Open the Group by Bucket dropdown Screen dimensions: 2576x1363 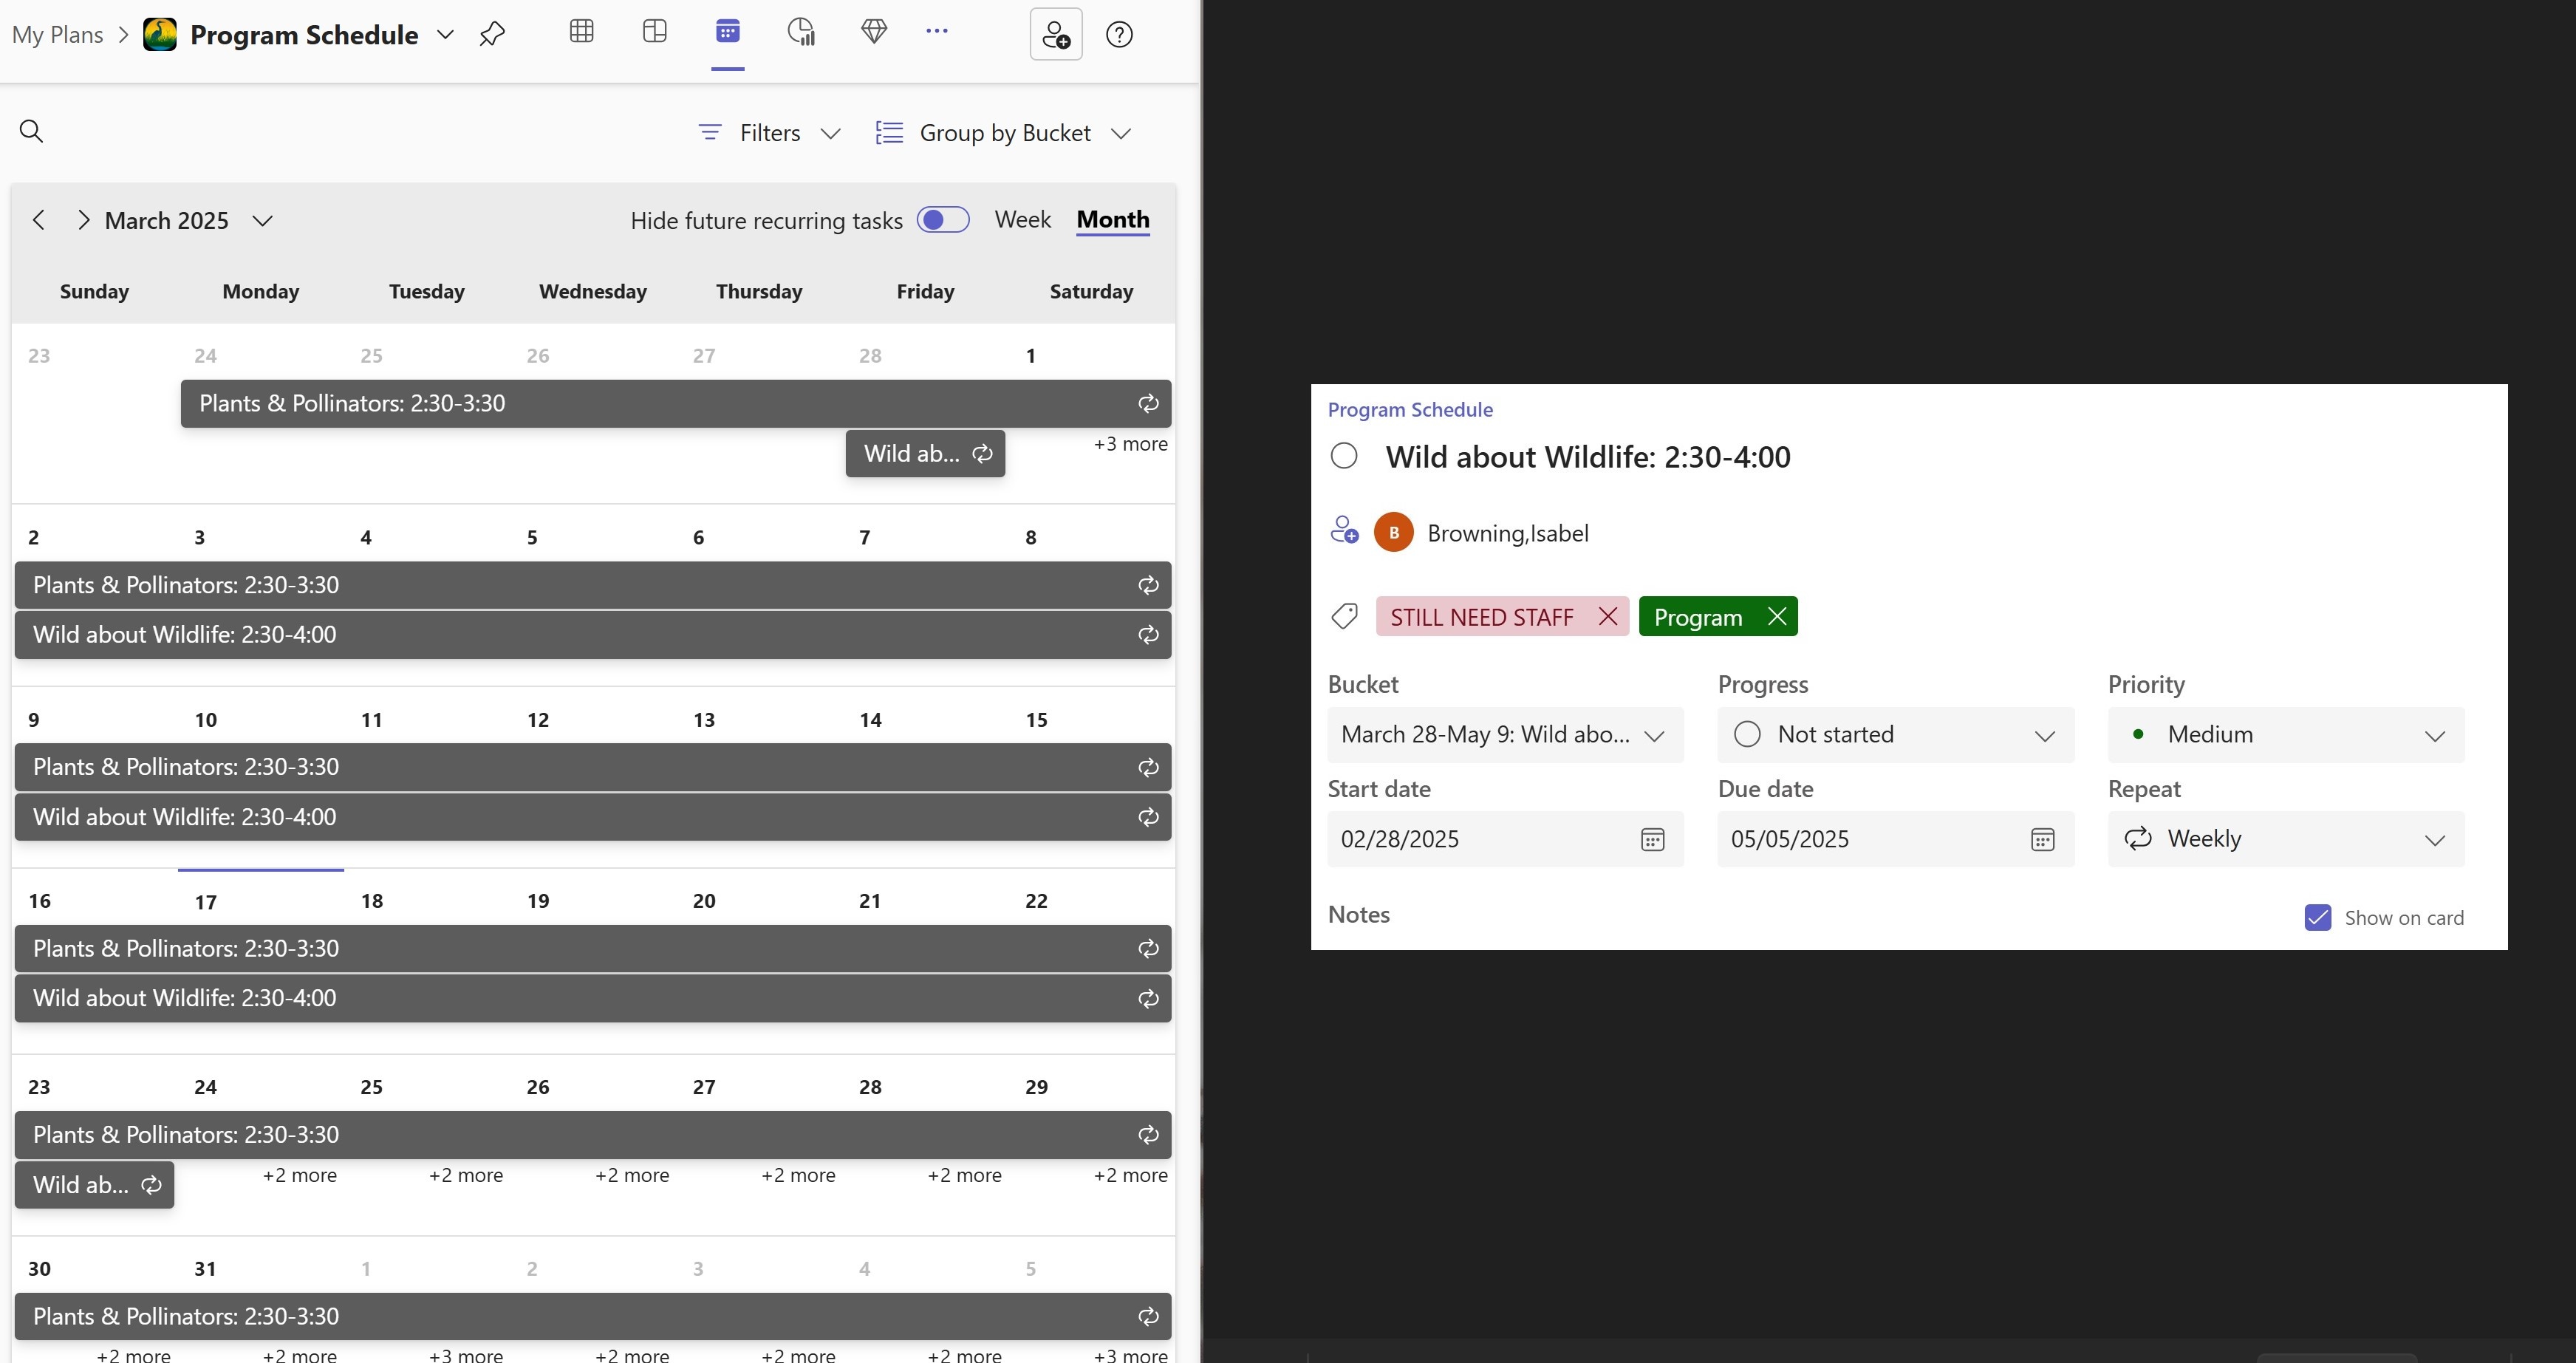tap(1004, 133)
